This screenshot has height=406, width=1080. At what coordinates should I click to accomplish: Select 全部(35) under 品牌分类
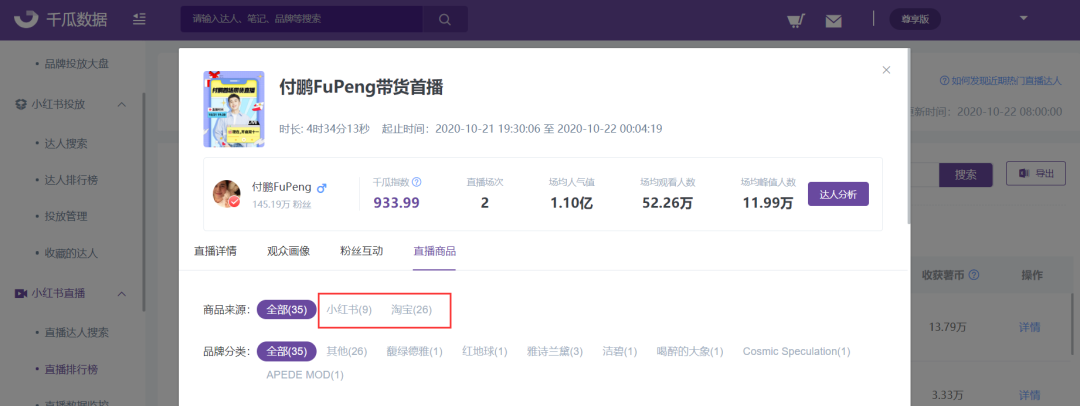(x=287, y=352)
